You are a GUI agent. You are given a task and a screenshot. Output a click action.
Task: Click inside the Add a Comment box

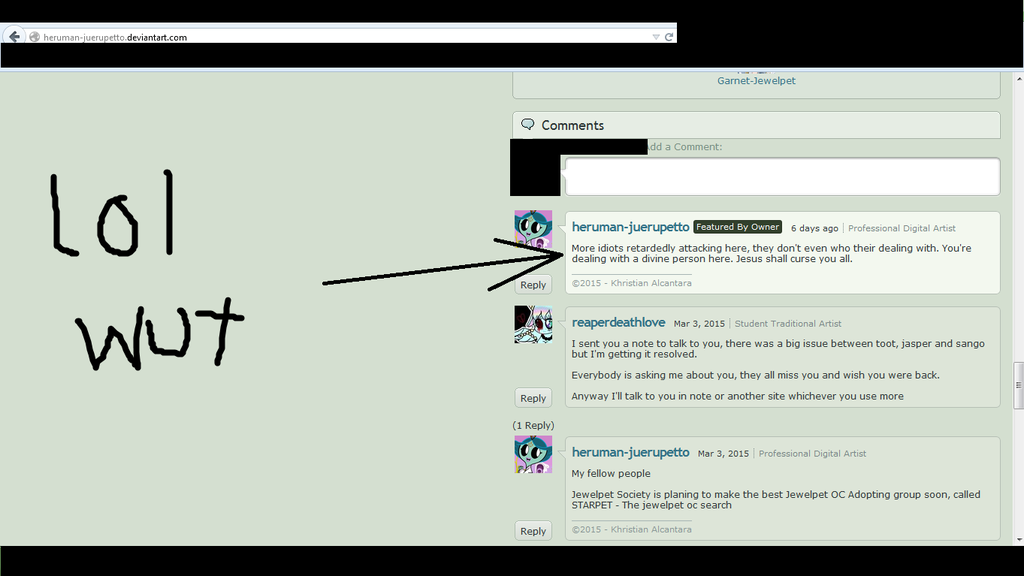(782, 177)
